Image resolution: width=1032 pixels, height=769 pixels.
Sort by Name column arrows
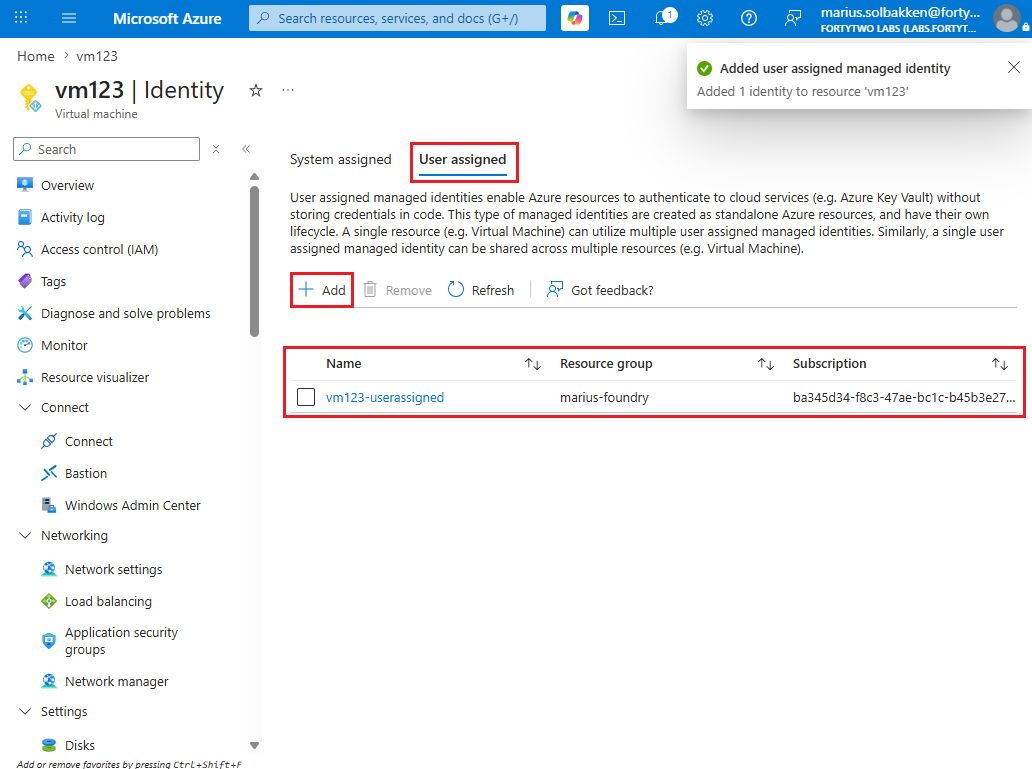(532, 363)
